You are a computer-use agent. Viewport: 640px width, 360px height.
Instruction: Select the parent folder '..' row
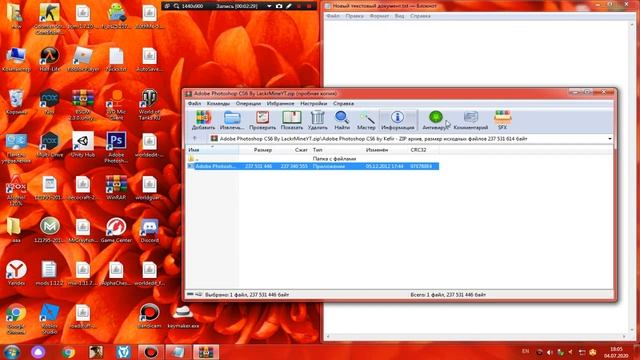click(313, 158)
